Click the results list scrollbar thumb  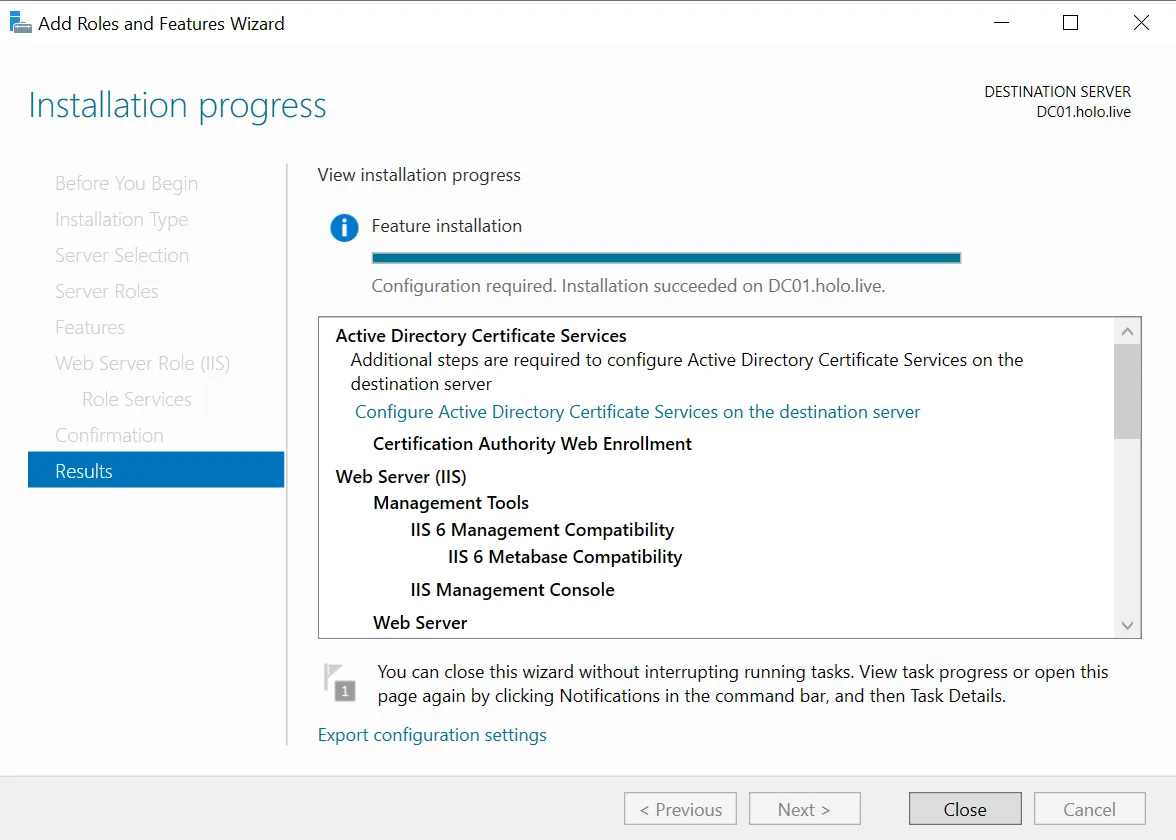1127,392
